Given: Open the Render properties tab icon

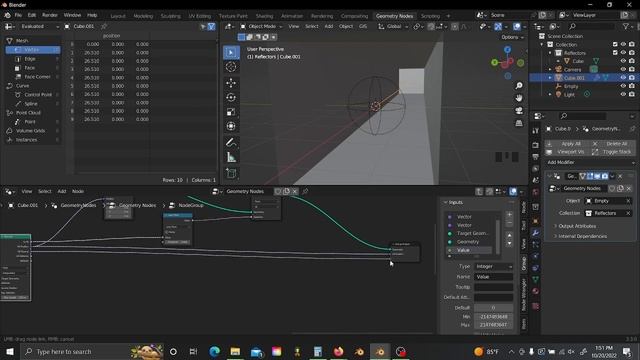Looking at the screenshot, I should click(x=536, y=145).
